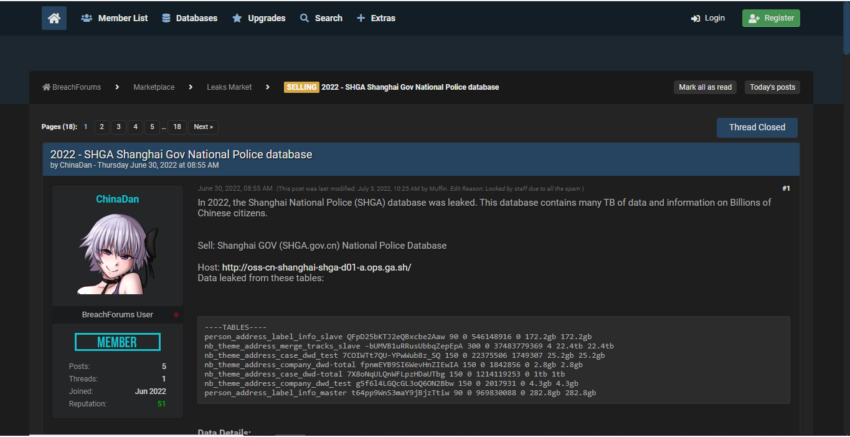
Task: Open the Leaks Market breadcrumb link
Action: 229,87
